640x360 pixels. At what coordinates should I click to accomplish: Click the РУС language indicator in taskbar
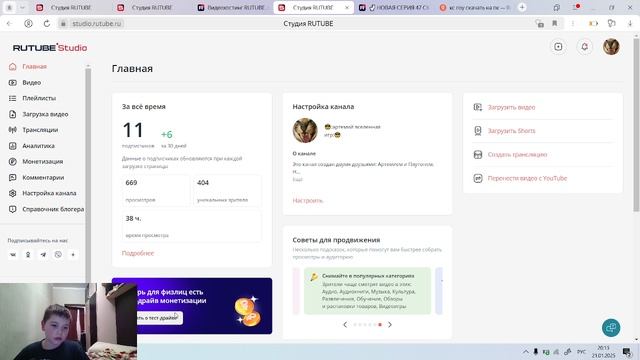point(581,351)
